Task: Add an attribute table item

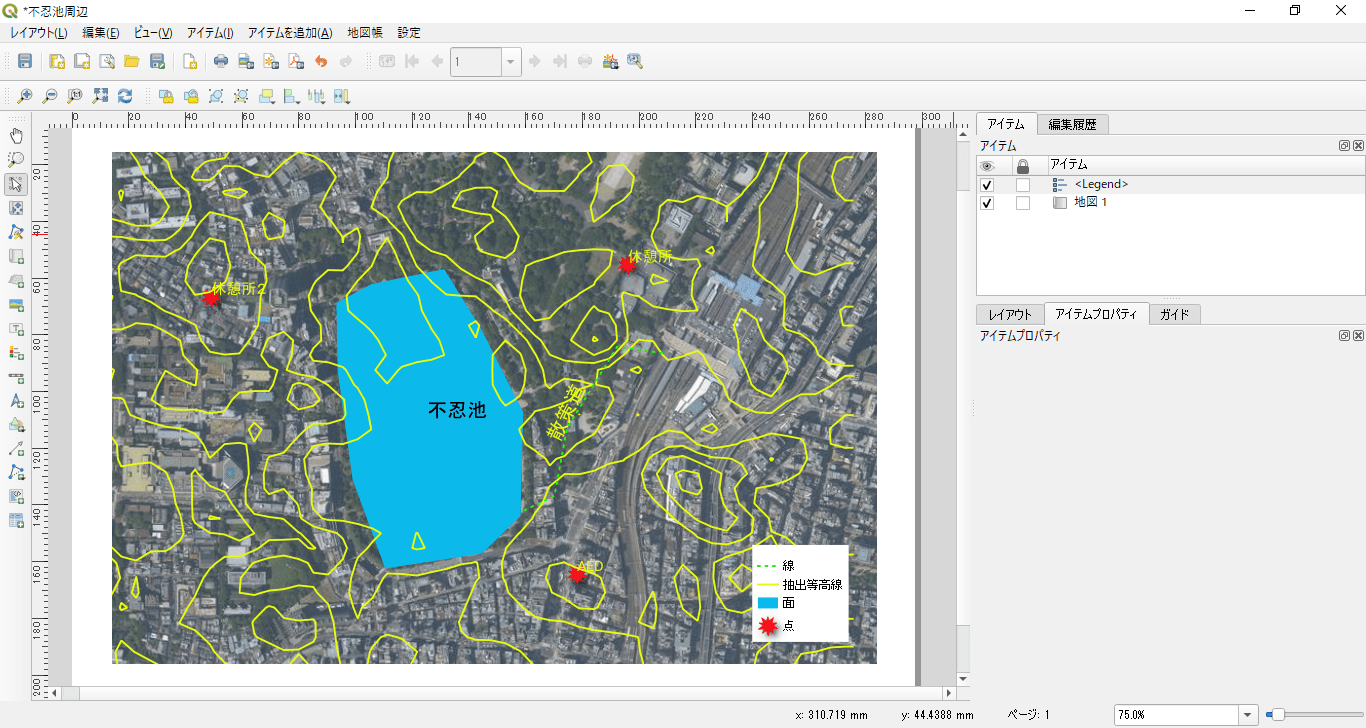Action: pyautogui.click(x=16, y=520)
